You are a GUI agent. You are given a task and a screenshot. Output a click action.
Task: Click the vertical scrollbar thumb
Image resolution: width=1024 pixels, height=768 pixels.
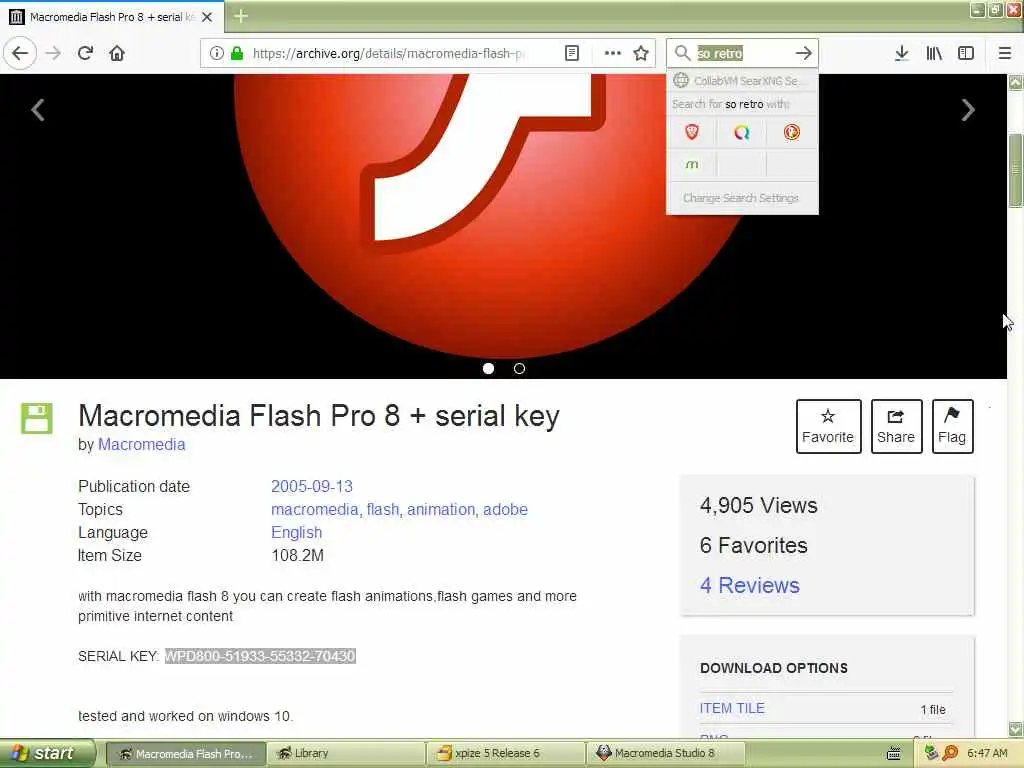point(1016,170)
